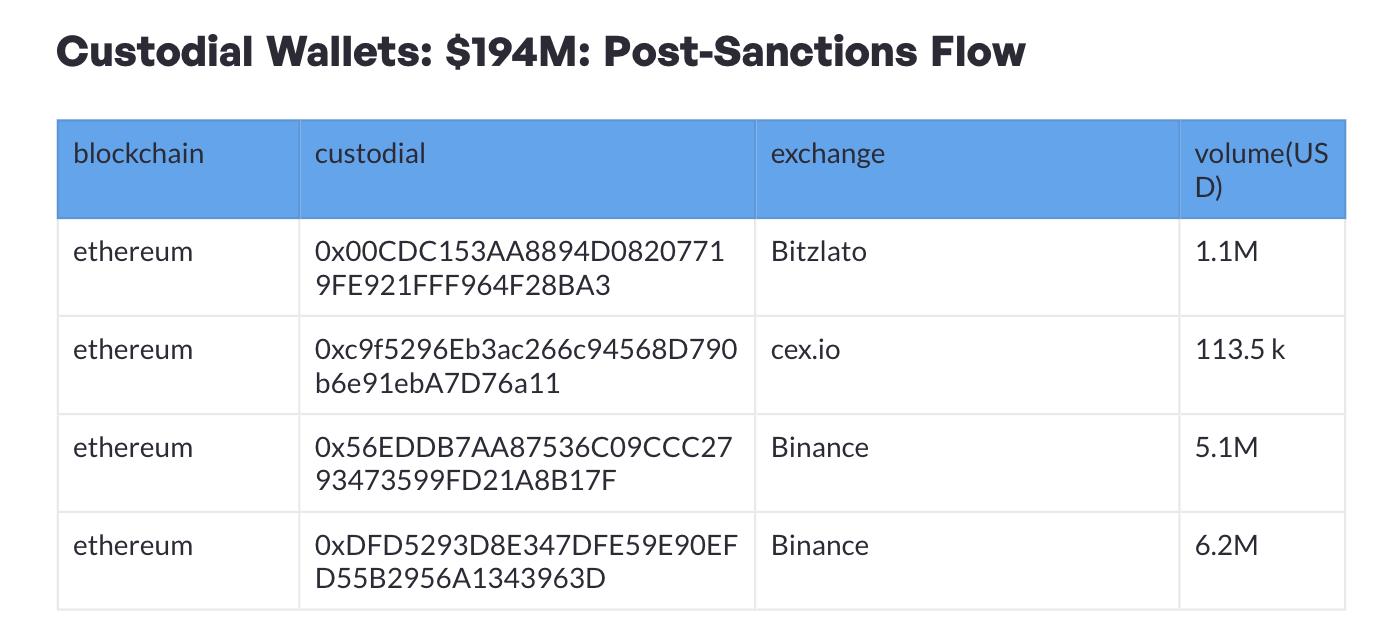Click the ethereum cell in the cex.io row
This screenshot has height=642, width=1392.
[x=132, y=350]
